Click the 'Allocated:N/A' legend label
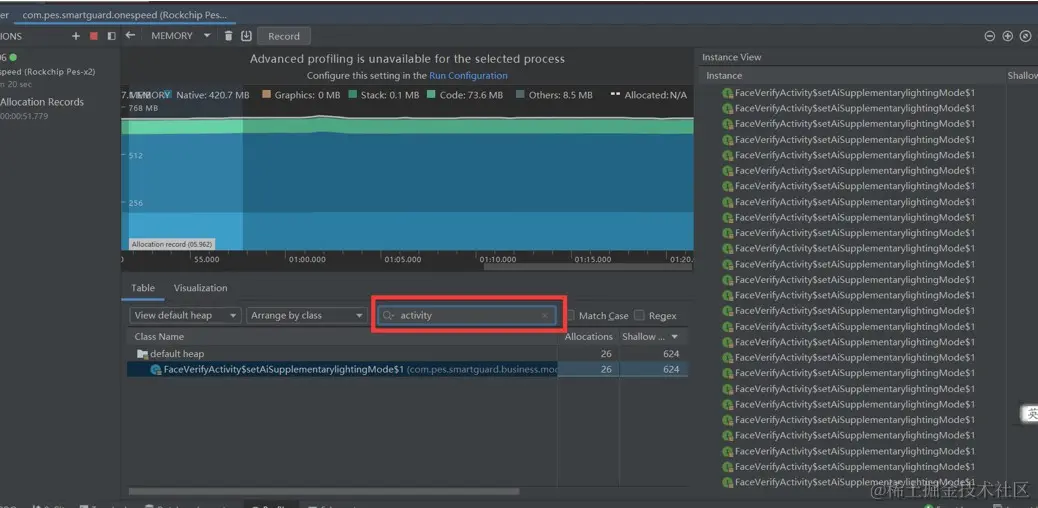The image size is (1038, 508). [x=656, y=95]
